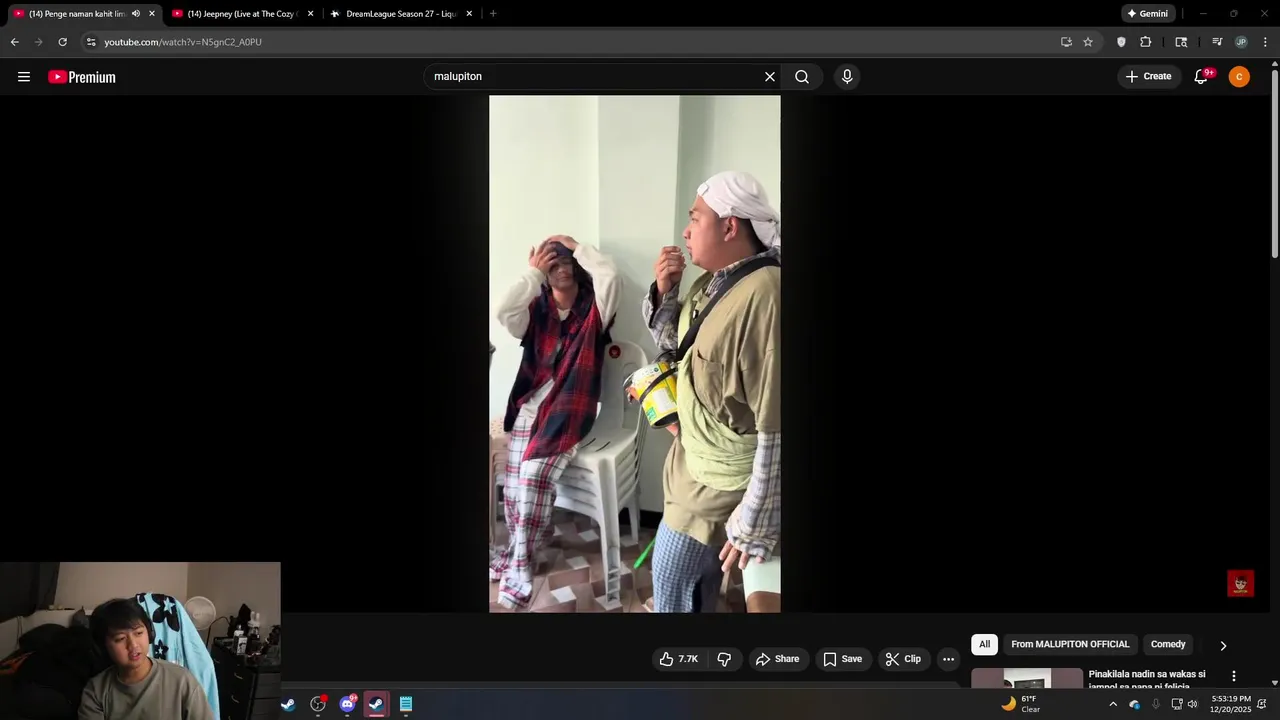Viewport: 1280px width, 720px height.
Task: Select the All filter chip
Action: tap(984, 645)
